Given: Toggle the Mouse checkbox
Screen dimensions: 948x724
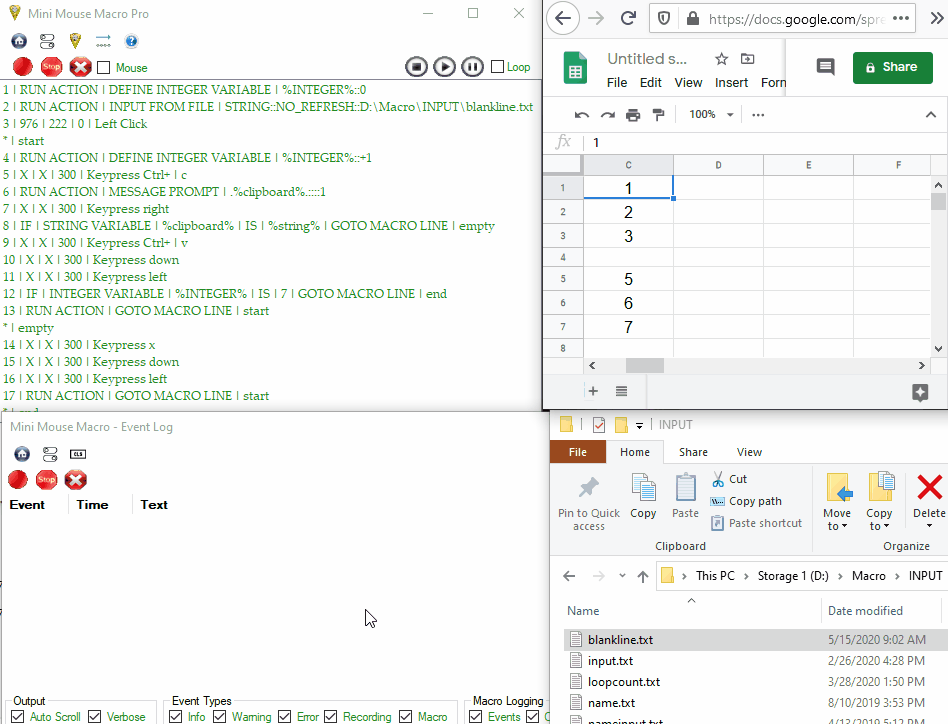Looking at the screenshot, I should [x=104, y=68].
